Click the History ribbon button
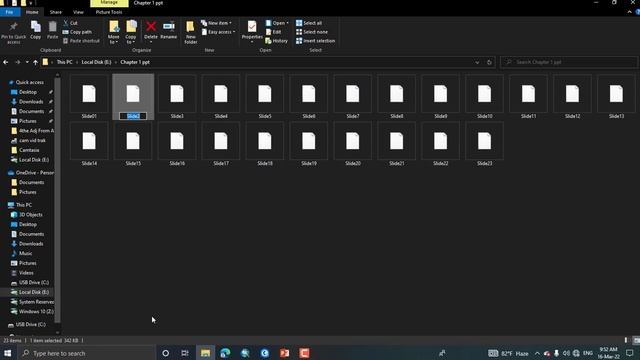Viewport: 640px width, 360px height. (277, 41)
